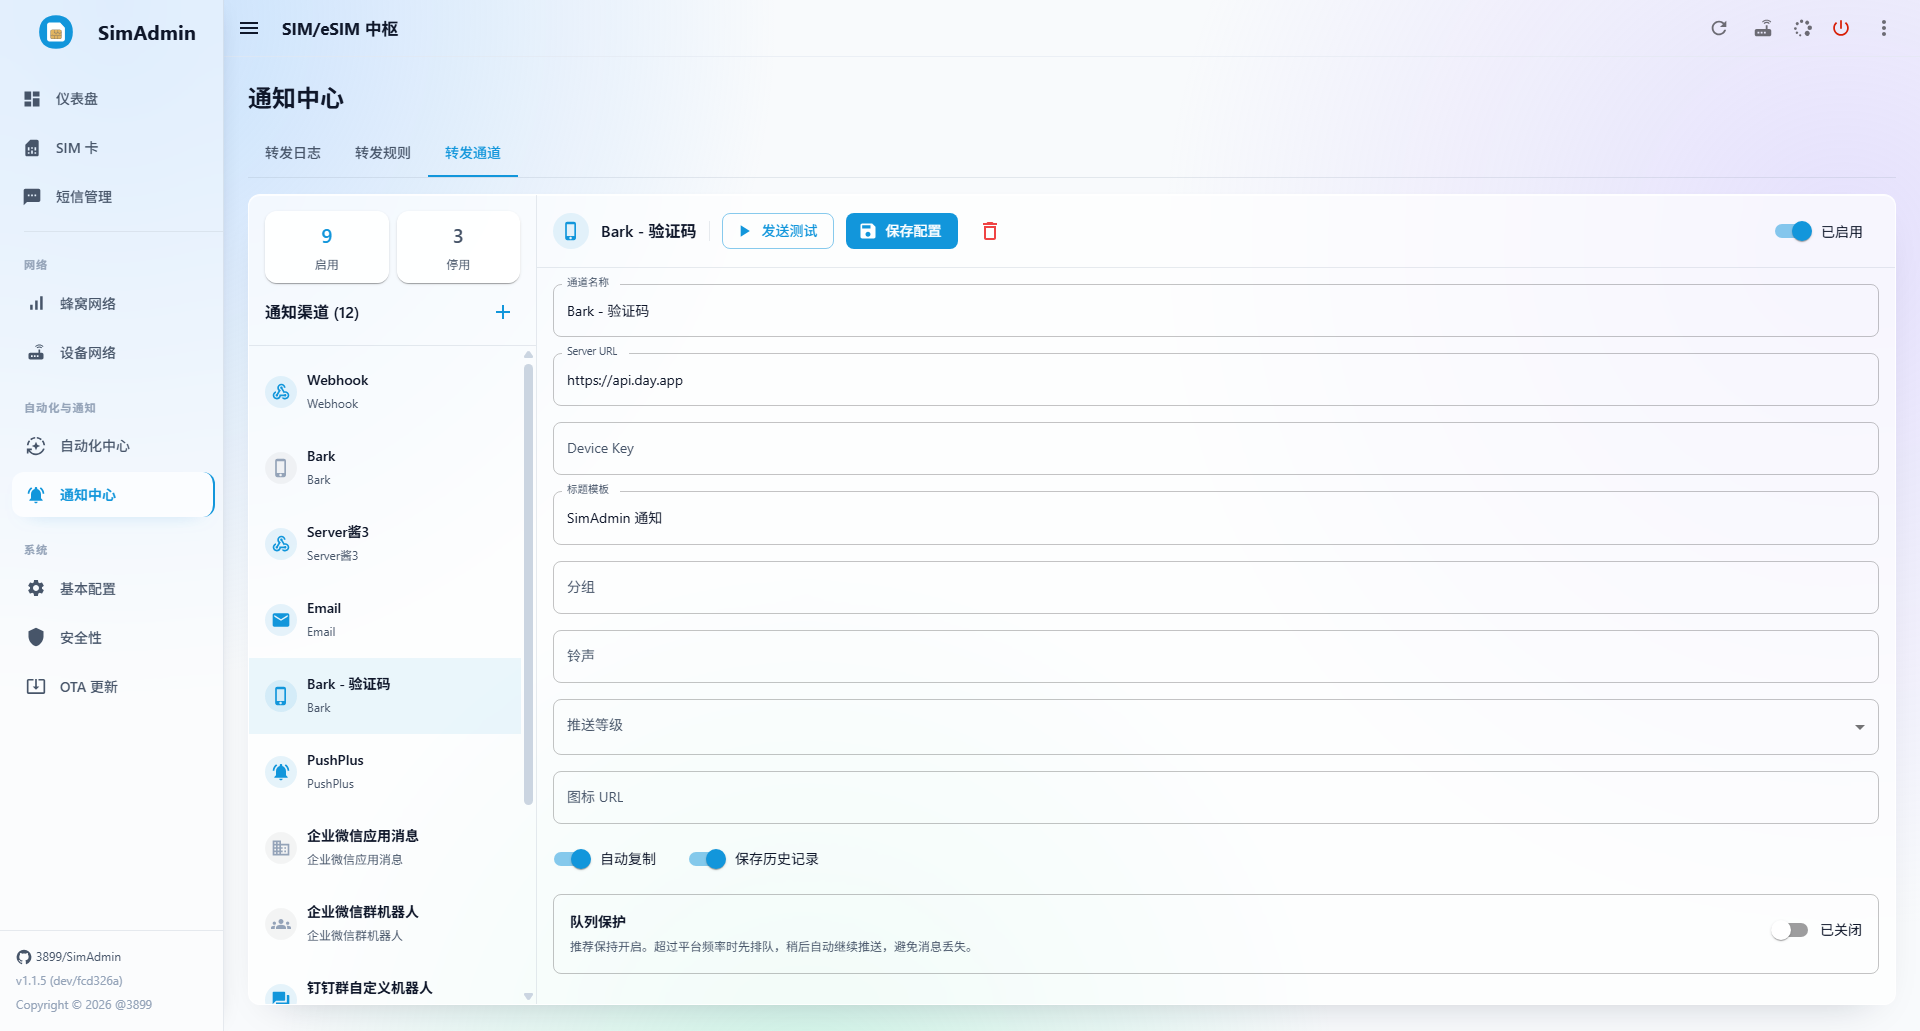The width and height of the screenshot is (1920, 1031).
Task: Click the 标题模板 input field
Action: click(x=1215, y=518)
